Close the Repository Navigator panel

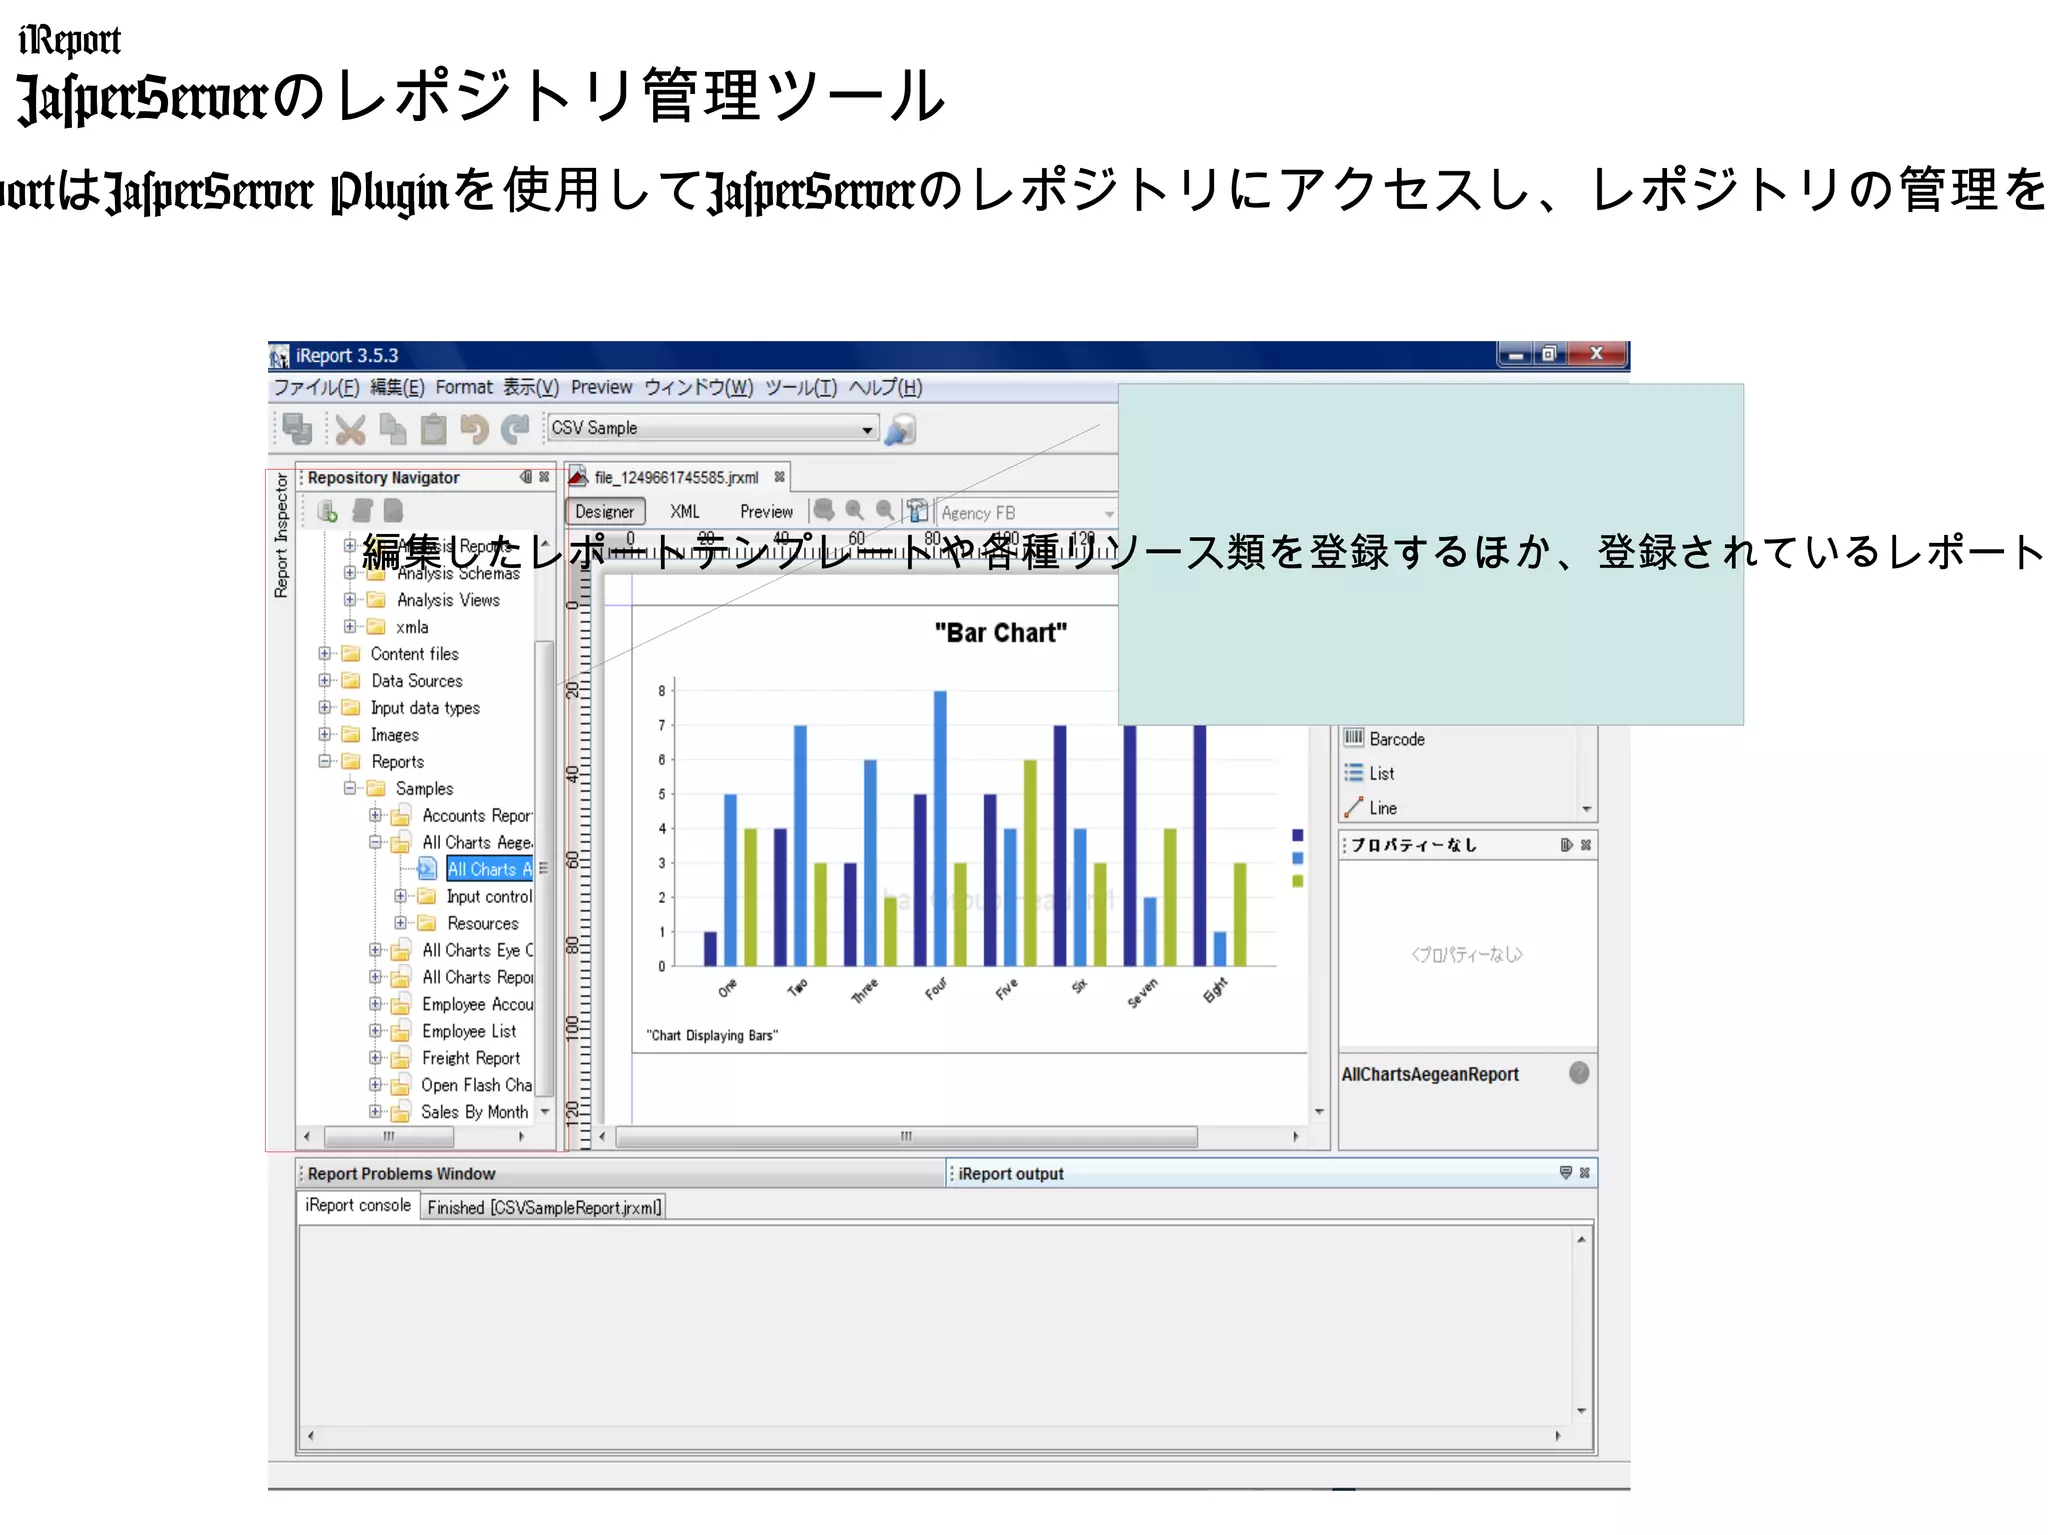click(x=544, y=477)
